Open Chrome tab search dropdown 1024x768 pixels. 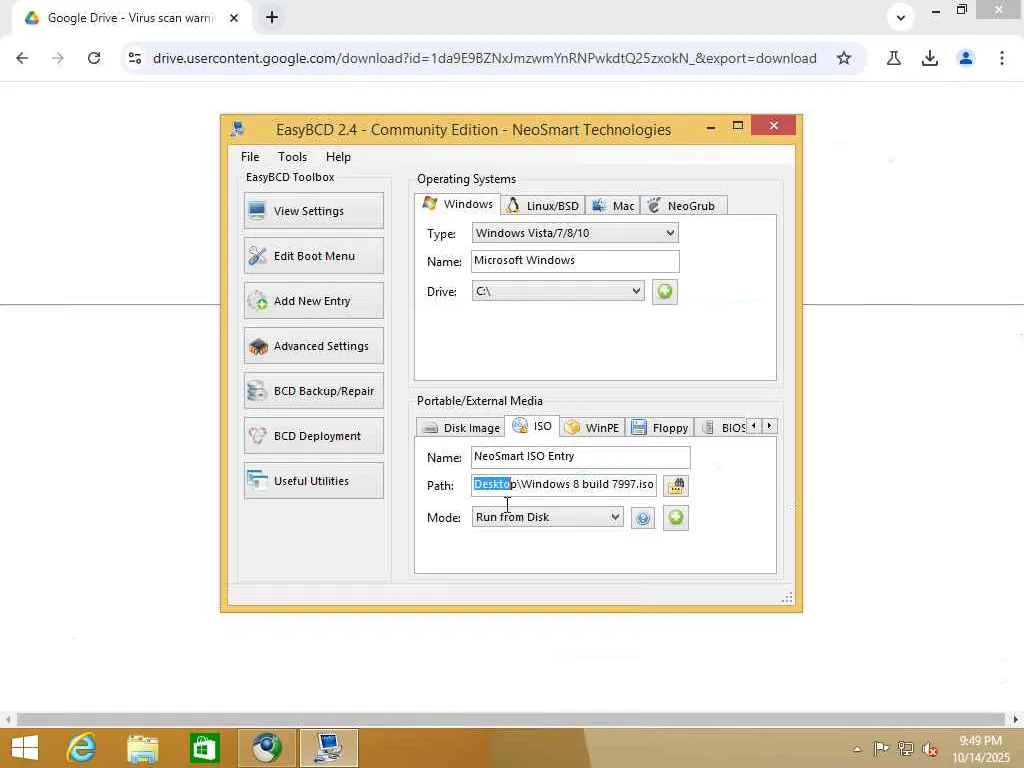901,18
